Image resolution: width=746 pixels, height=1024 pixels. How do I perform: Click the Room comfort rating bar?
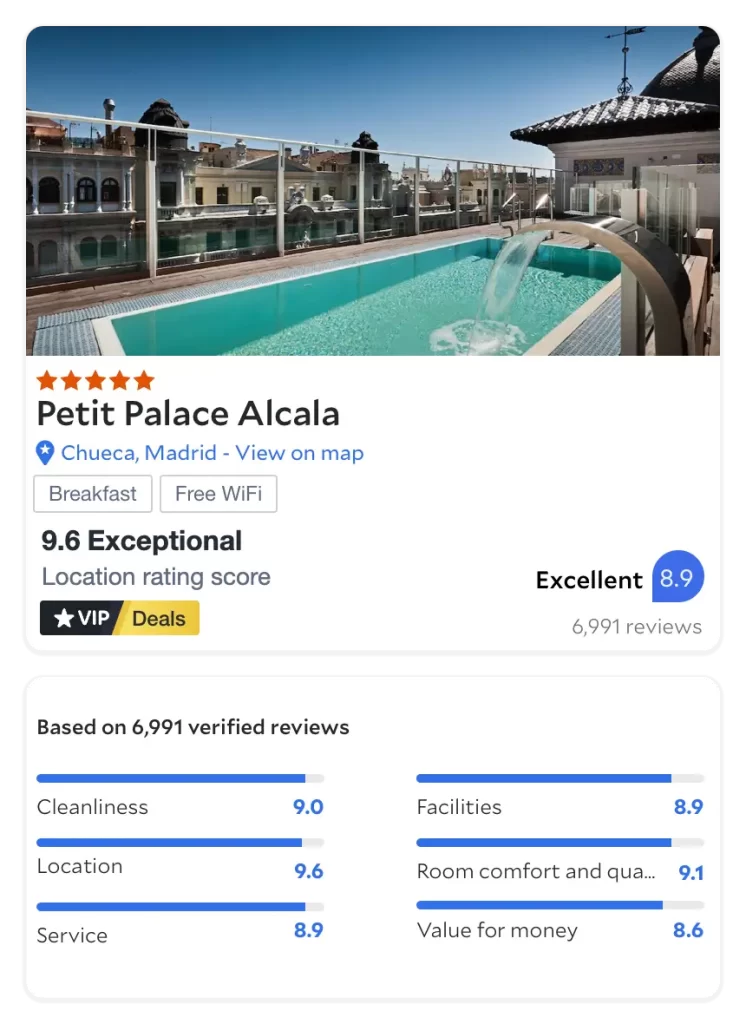click(560, 843)
